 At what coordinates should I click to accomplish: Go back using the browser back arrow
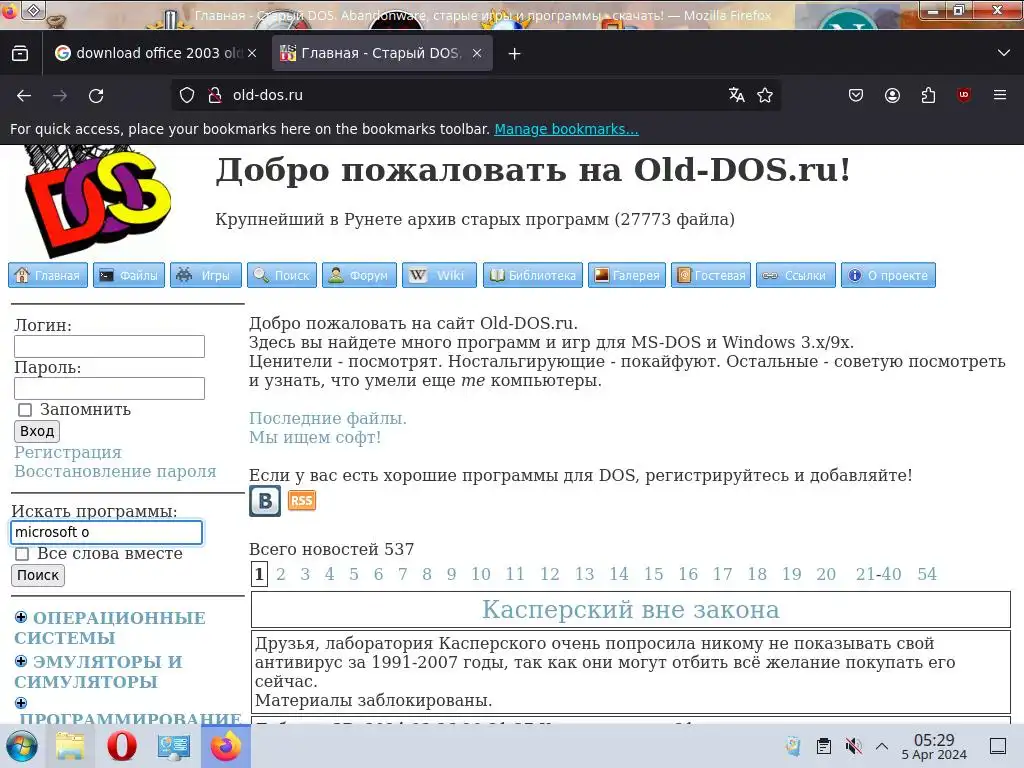24,95
